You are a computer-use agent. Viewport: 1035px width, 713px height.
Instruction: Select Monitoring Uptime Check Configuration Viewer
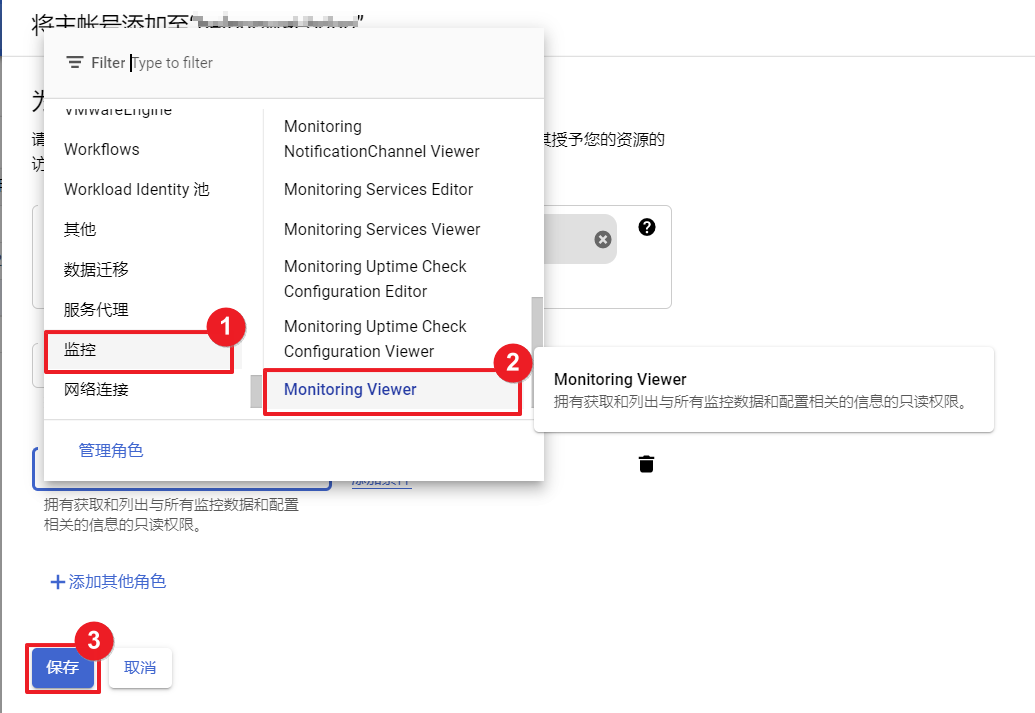(x=375, y=339)
